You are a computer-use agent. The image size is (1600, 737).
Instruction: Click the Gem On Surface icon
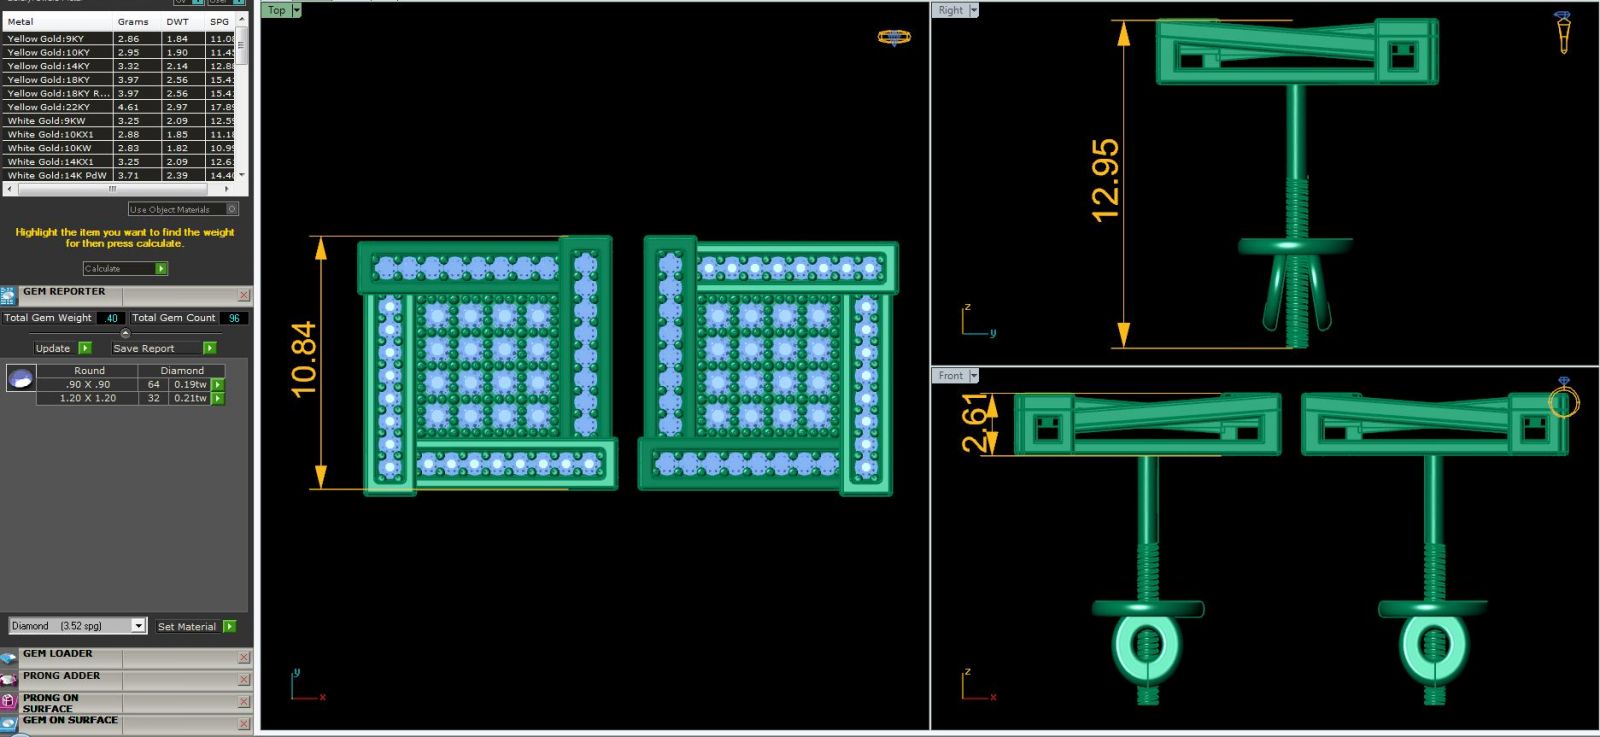pyautogui.click(x=9, y=723)
